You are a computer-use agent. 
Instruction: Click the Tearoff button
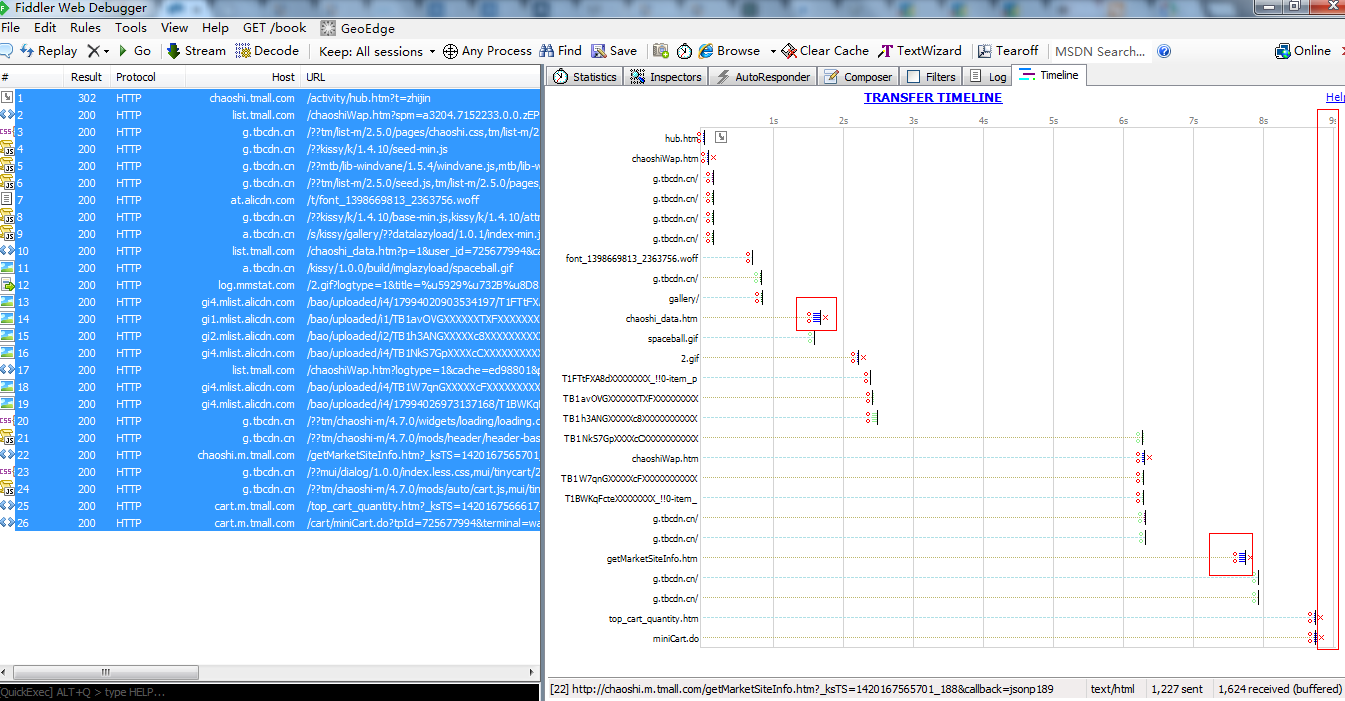1008,51
